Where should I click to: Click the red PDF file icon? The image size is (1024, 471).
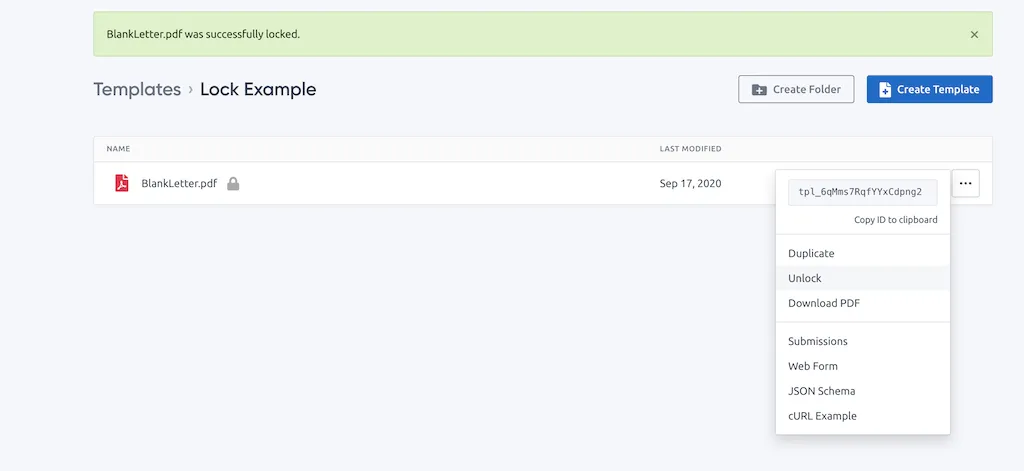click(x=122, y=183)
